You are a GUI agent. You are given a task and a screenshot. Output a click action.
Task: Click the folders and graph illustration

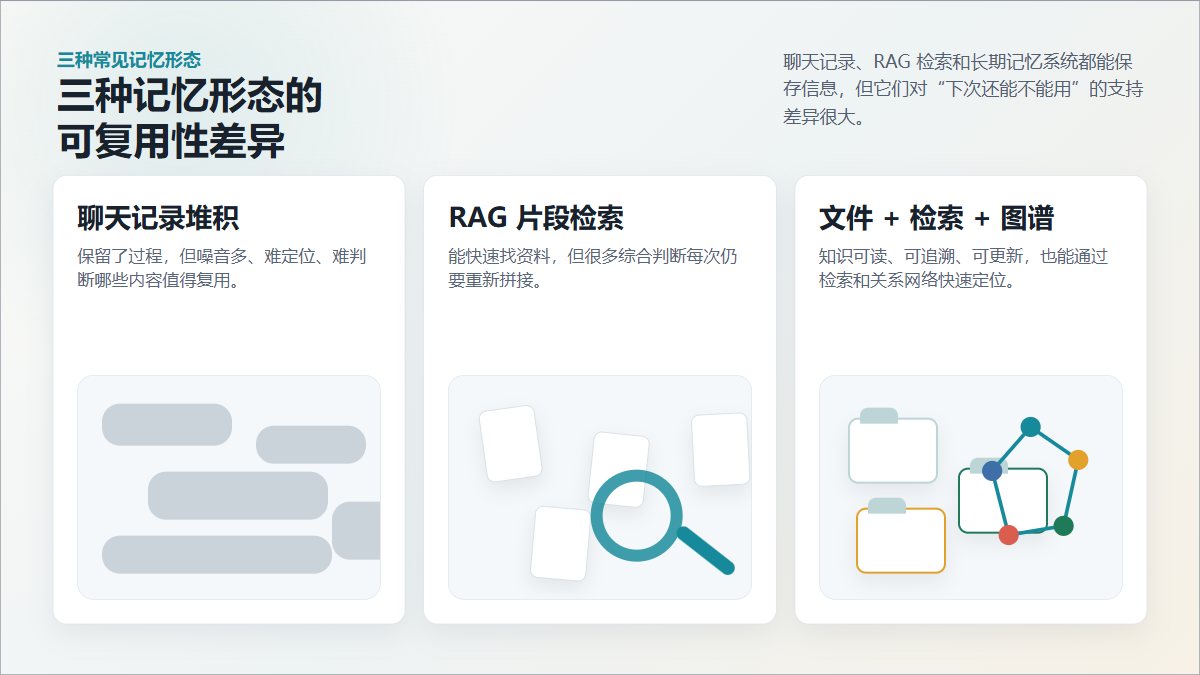pyautogui.click(x=971, y=487)
